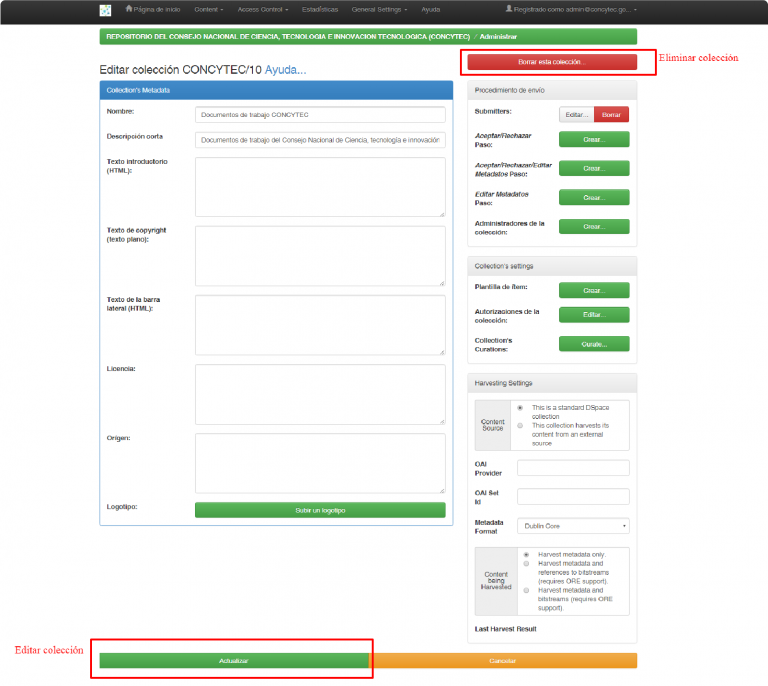Viewport: 768px width, 686px height.
Task: Click Ayuda in the top navigation bar
Action: pyautogui.click(x=431, y=9)
